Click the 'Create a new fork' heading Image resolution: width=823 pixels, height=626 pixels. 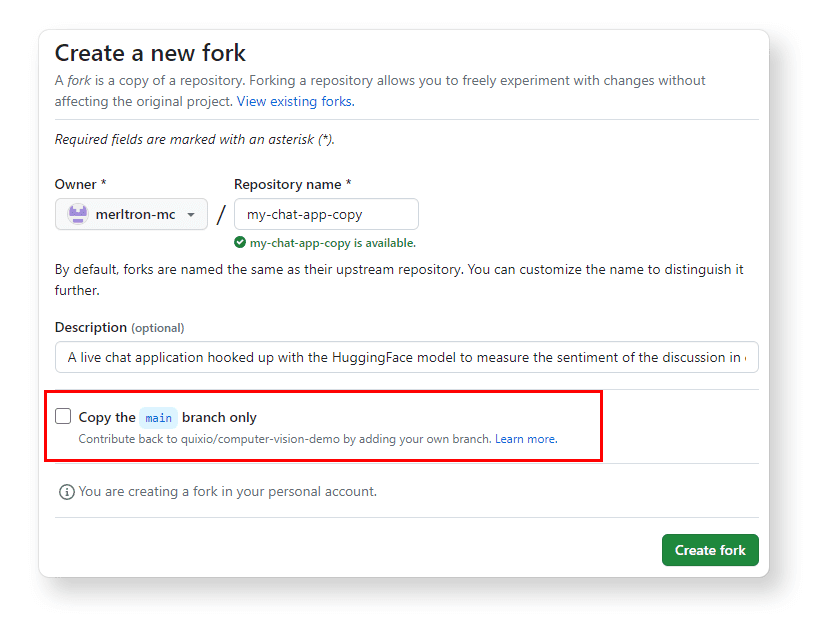pos(151,52)
